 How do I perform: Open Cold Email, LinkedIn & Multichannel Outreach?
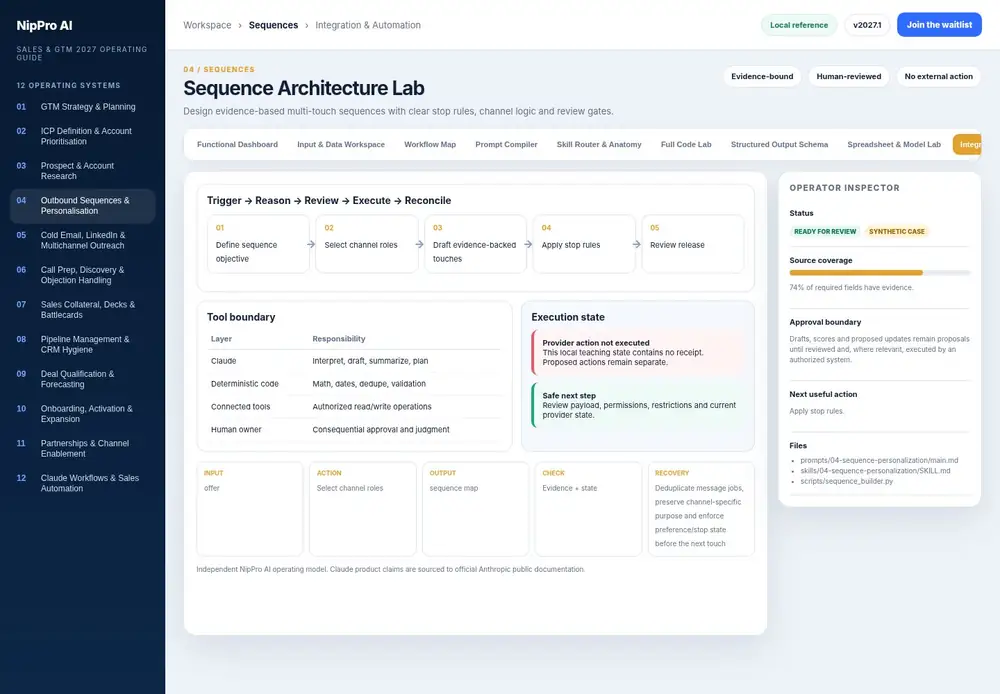82,240
